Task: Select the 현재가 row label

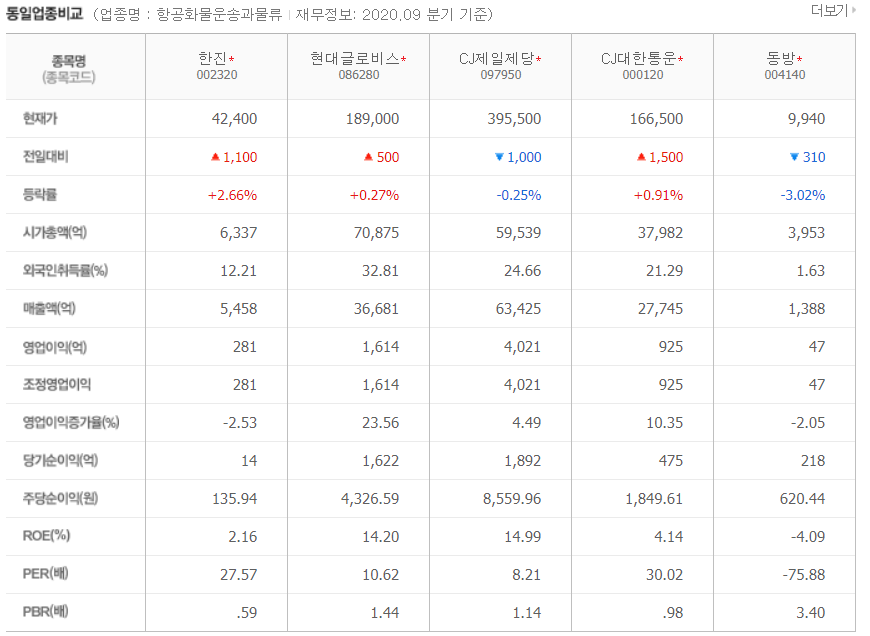Action: coord(40,119)
